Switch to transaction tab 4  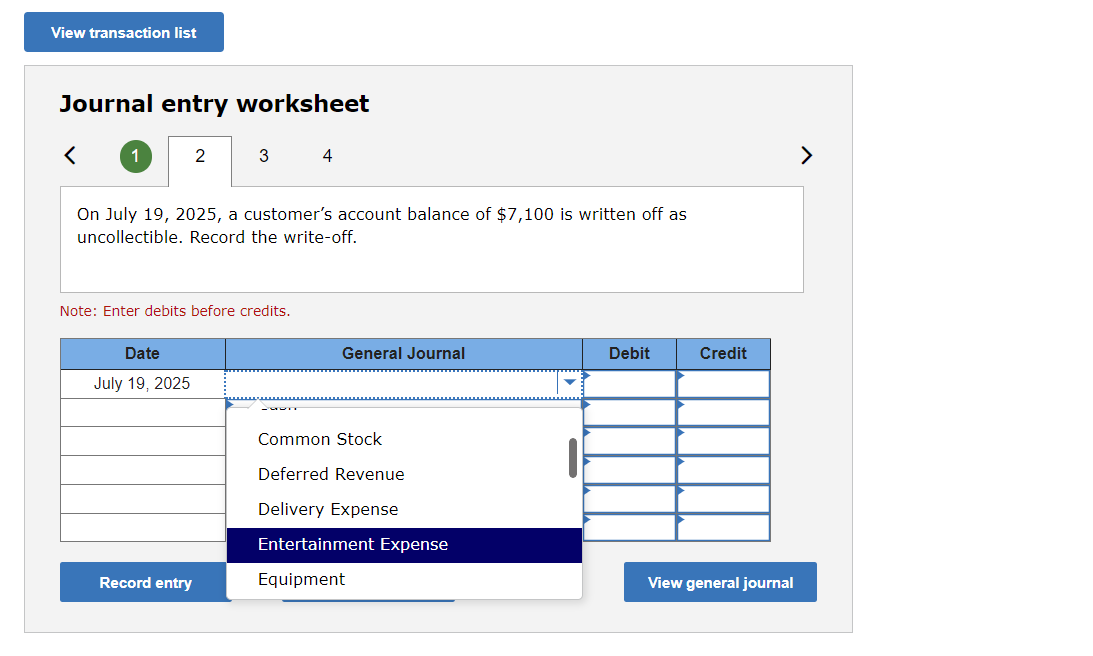[x=328, y=156]
